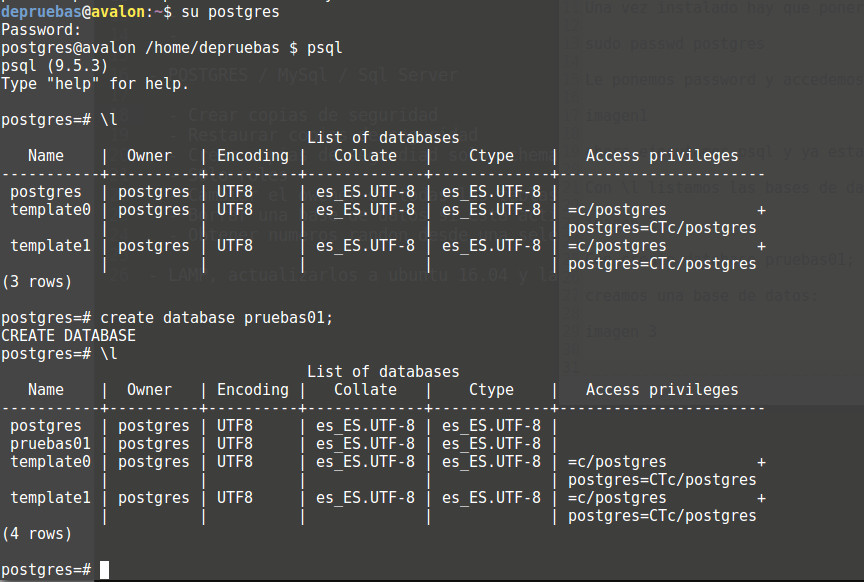The width and height of the screenshot is (864, 582).
Task: Click the 'Access privileges' header of the 3-row table
Action: click(662, 157)
